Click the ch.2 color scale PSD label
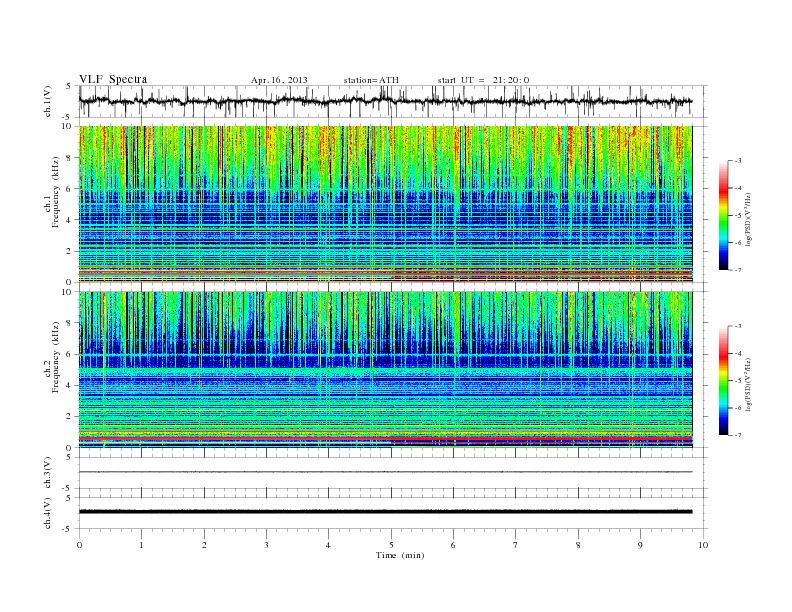The height and width of the screenshot is (612, 792). [750, 384]
